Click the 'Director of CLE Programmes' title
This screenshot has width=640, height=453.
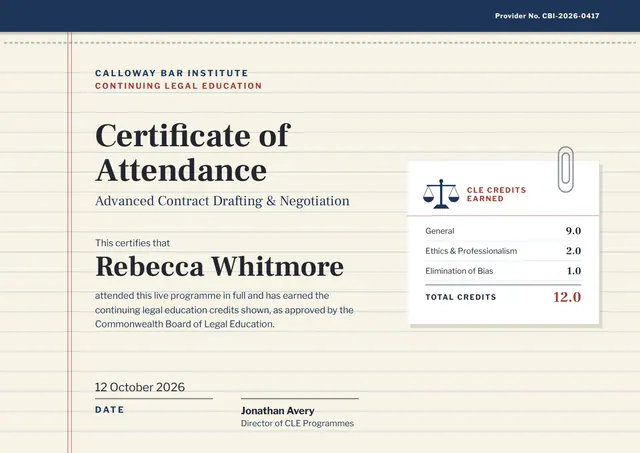(297, 424)
